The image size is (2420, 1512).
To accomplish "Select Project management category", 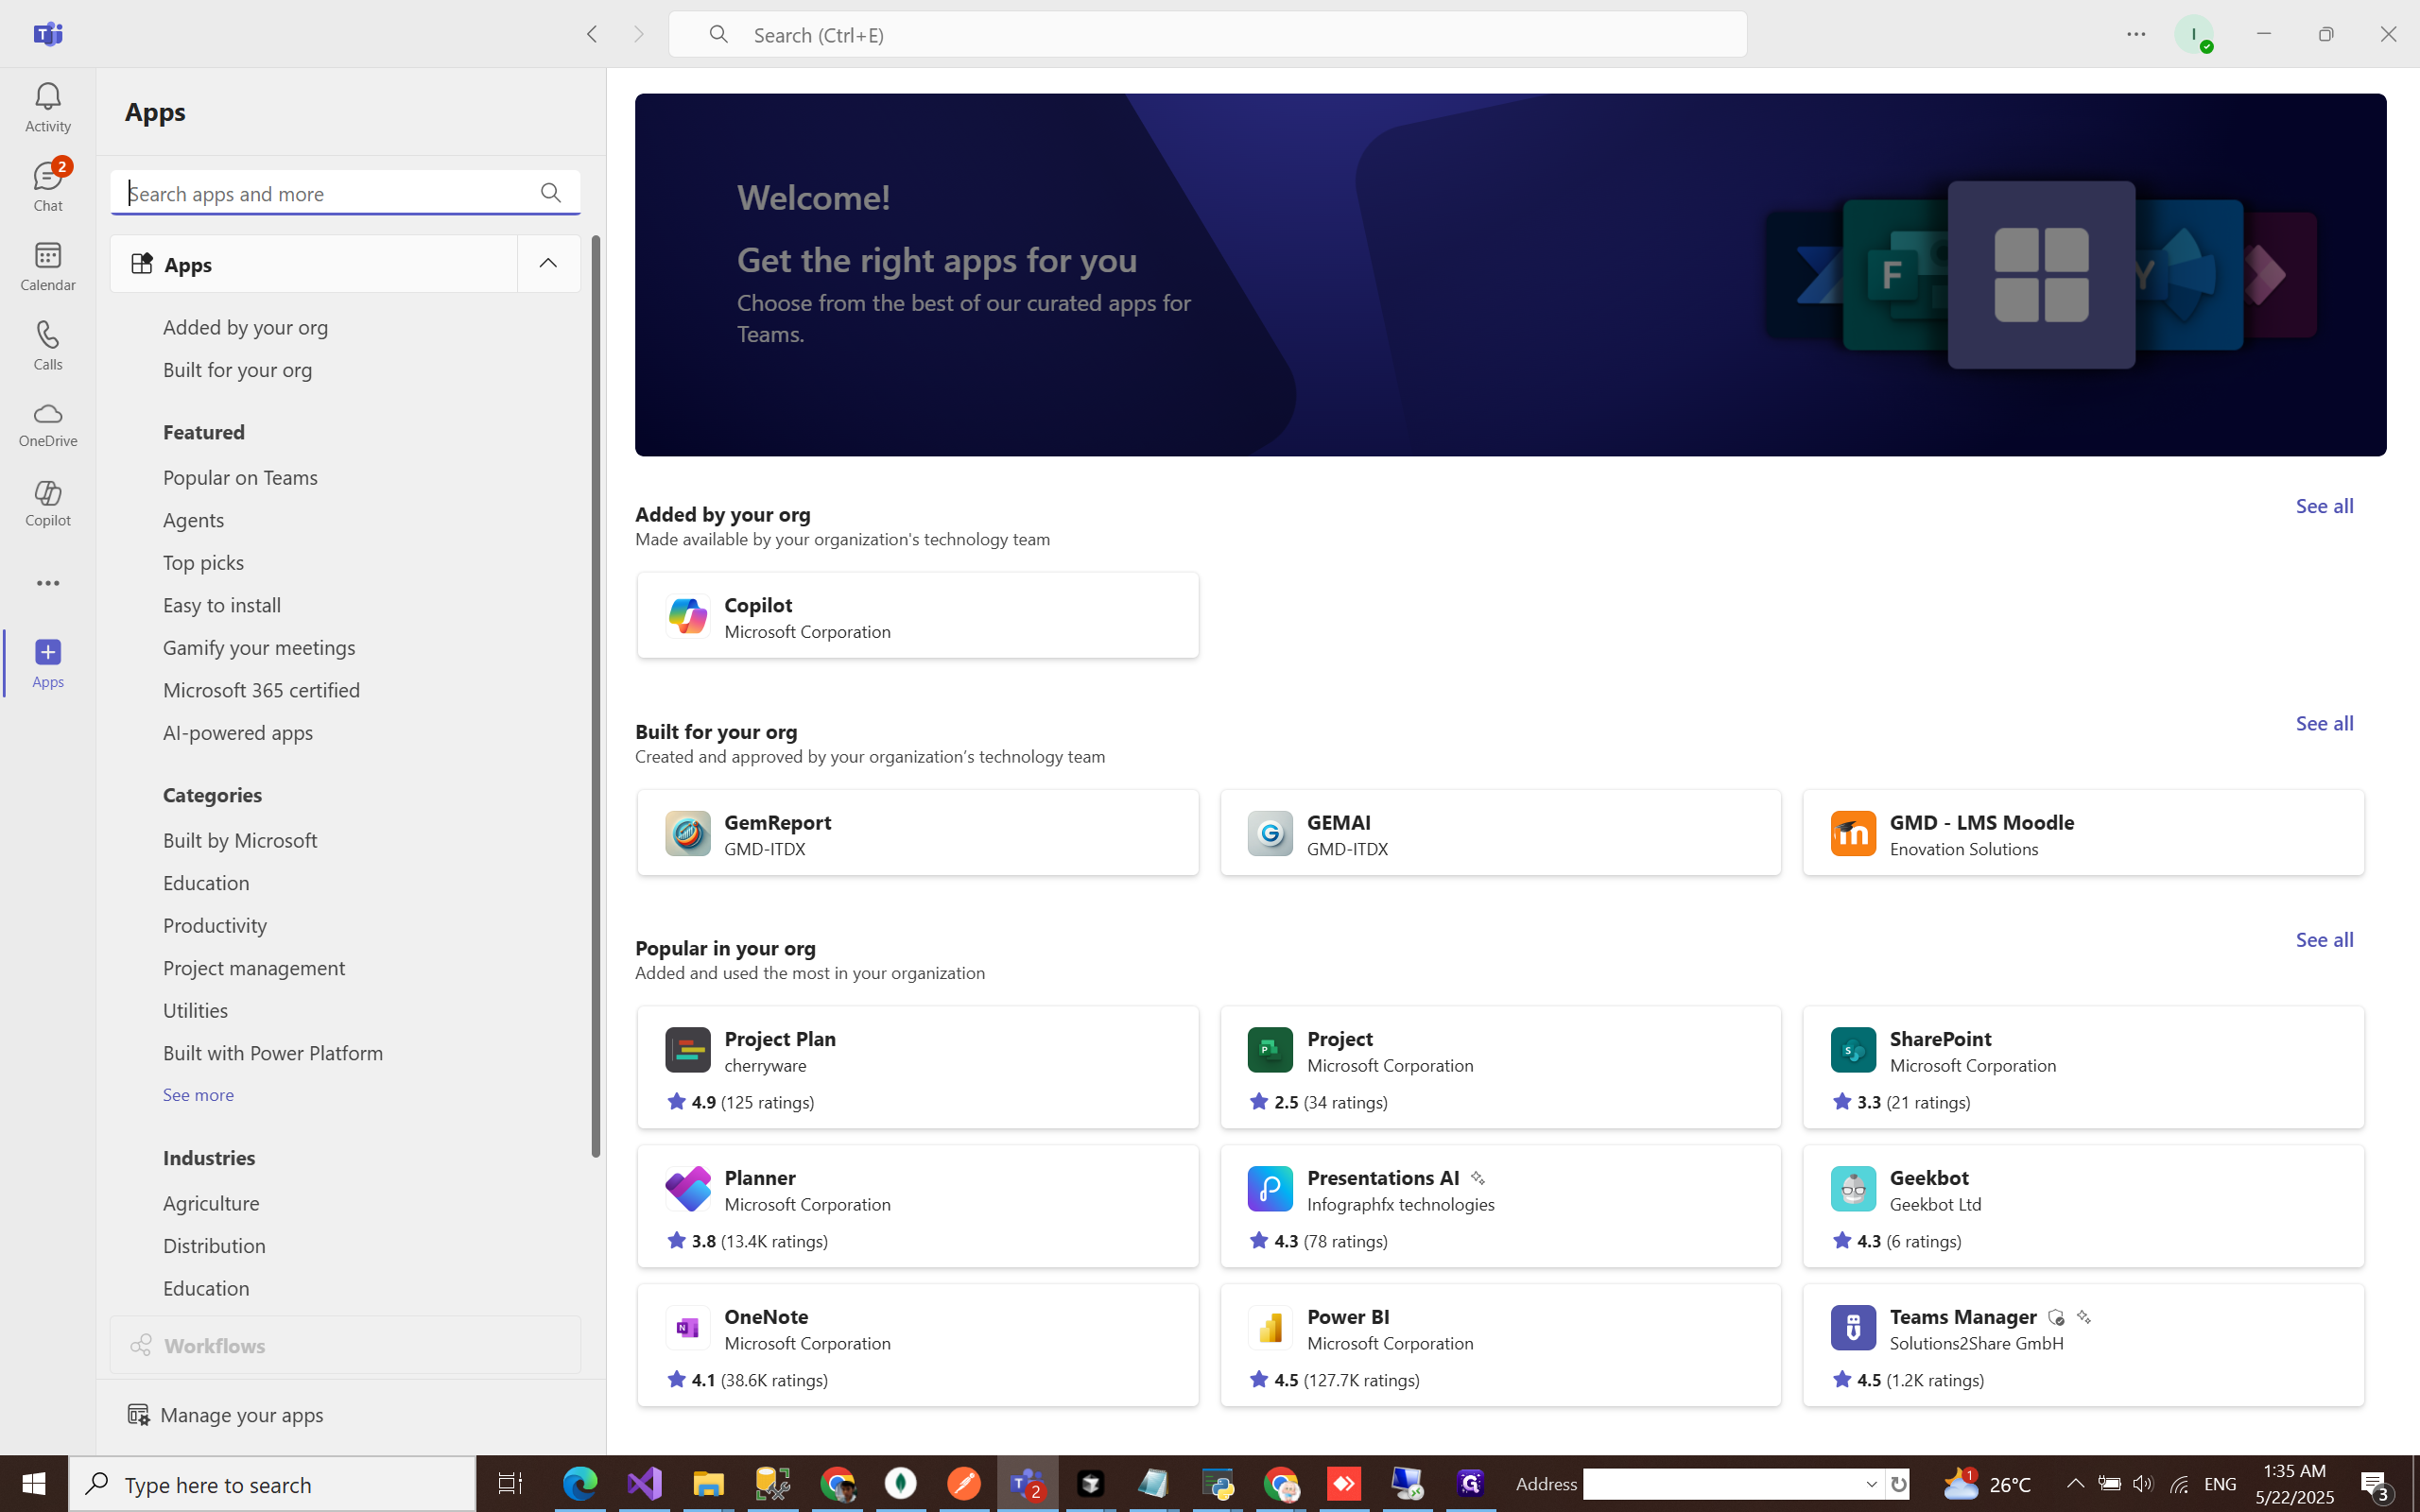I will click(254, 968).
